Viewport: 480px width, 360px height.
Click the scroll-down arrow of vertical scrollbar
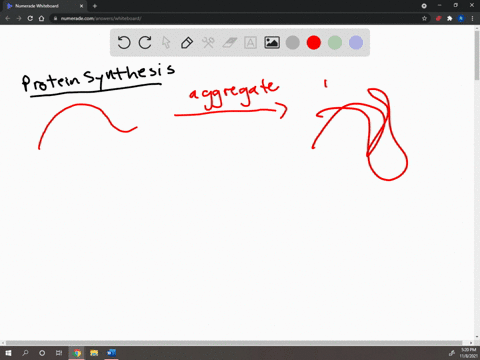[477, 337]
